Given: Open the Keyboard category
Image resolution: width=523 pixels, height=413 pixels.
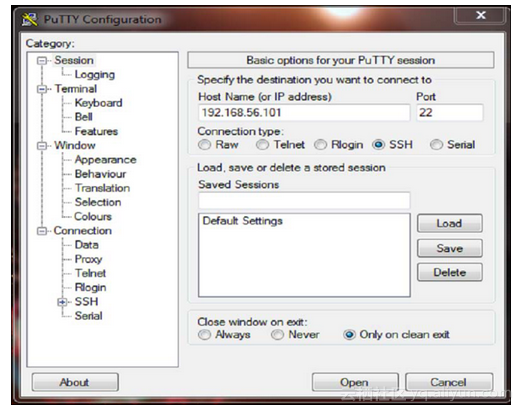Looking at the screenshot, I should (98, 103).
